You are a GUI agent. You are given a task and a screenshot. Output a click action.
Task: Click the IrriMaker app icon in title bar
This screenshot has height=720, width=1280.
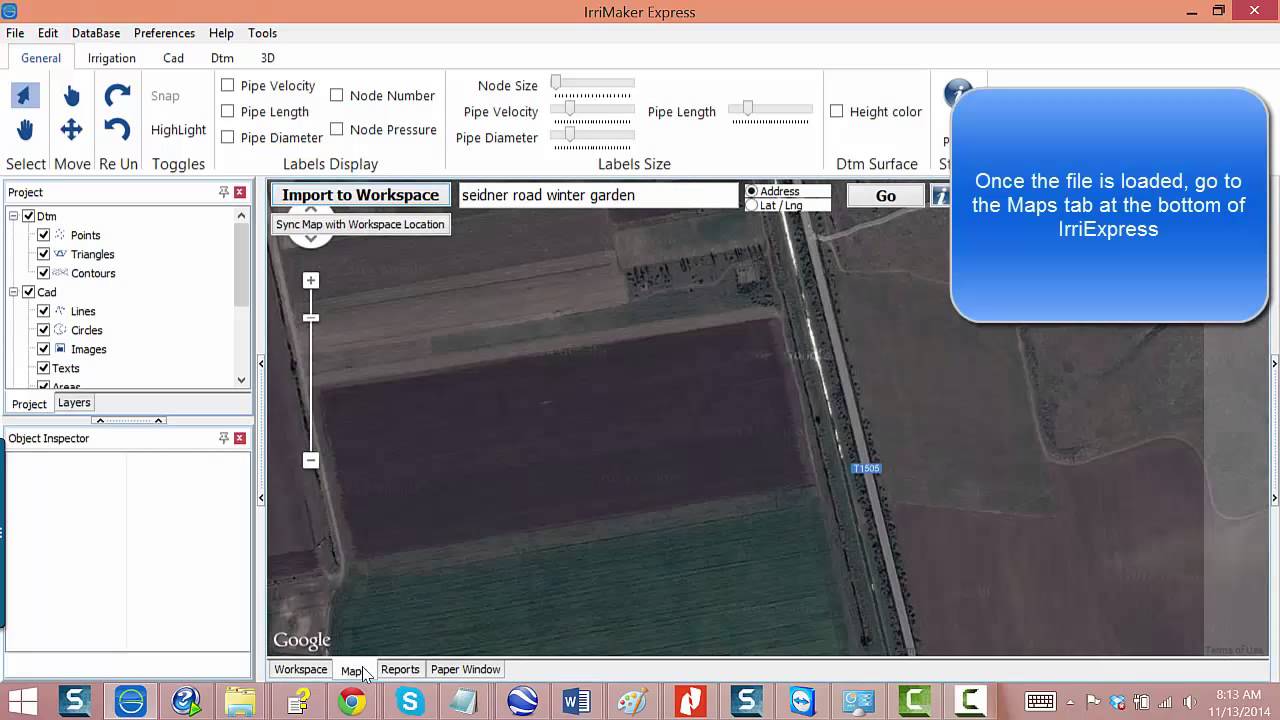click(x=10, y=11)
